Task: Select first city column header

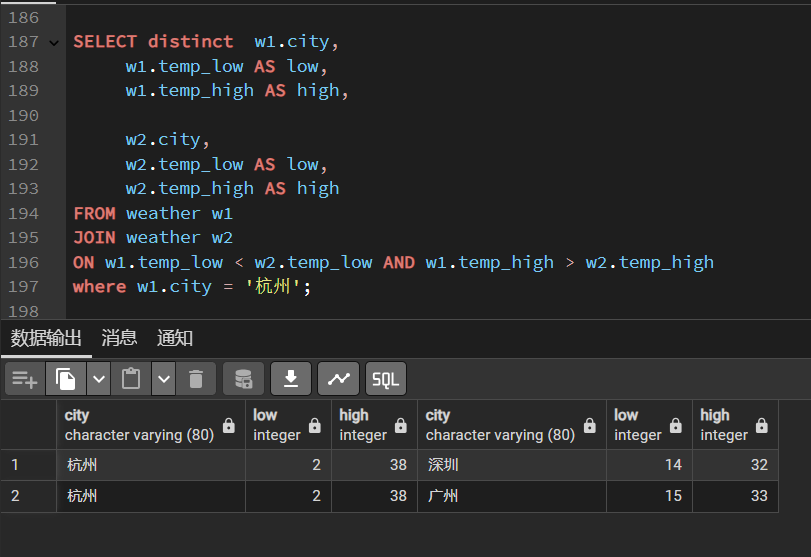Action: pyautogui.click(x=151, y=425)
